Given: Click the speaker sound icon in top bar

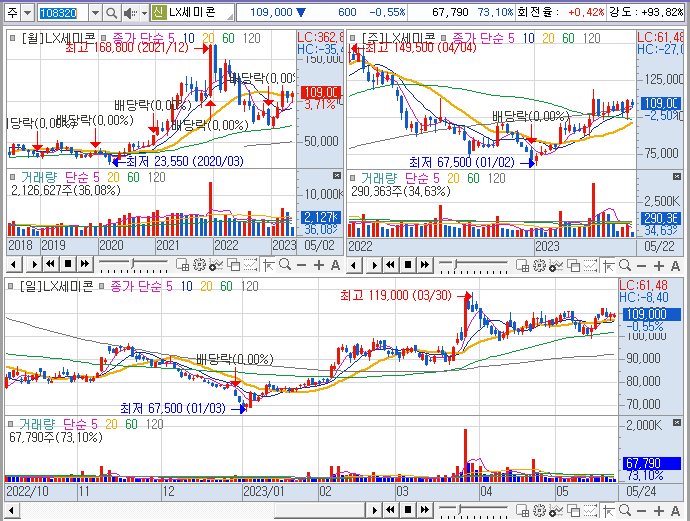Looking at the screenshot, I should point(129,13).
